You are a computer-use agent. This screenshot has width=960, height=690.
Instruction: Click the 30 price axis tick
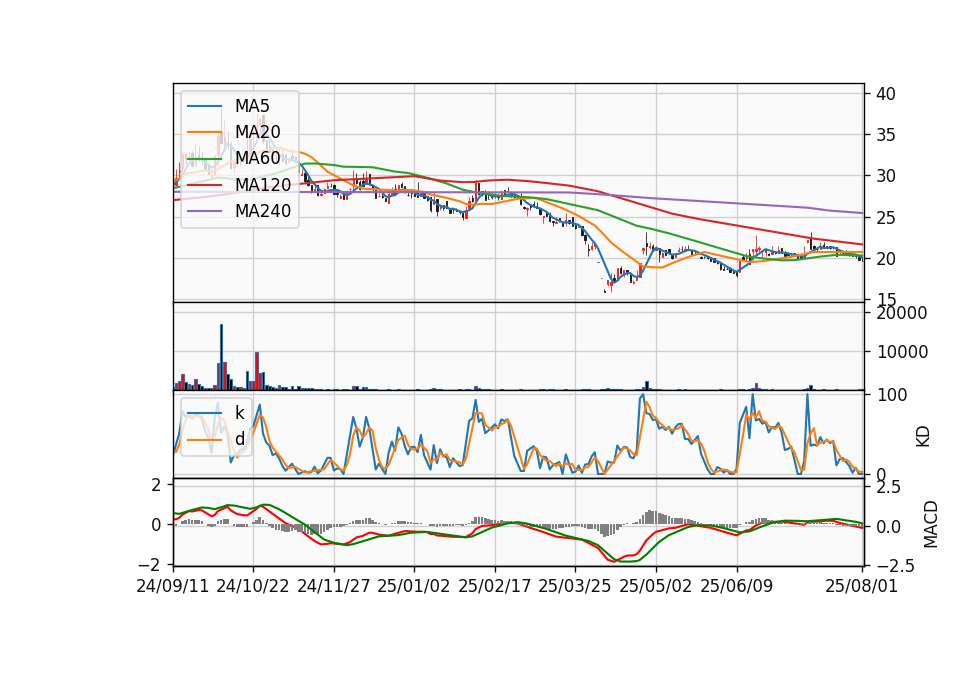[x=886, y=176]
